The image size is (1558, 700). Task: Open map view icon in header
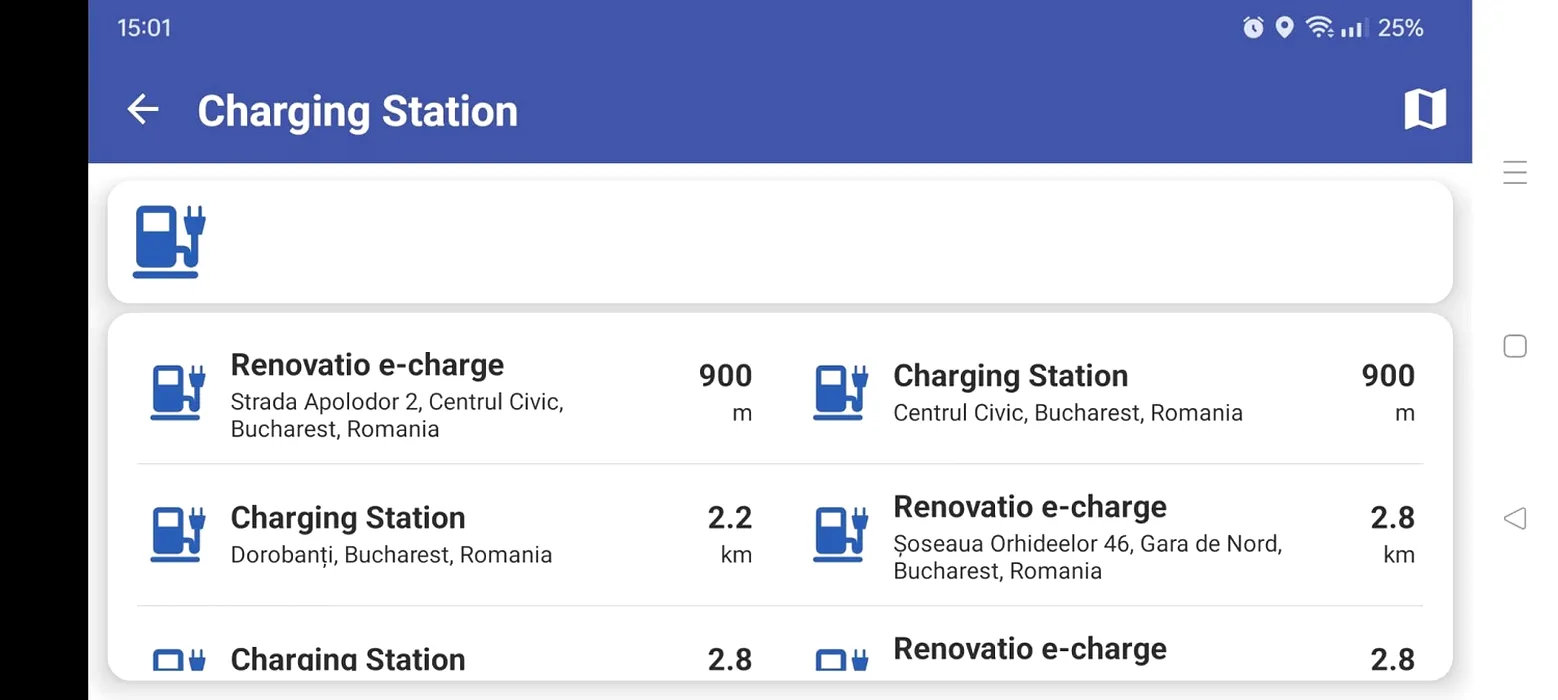(1425, 109)
